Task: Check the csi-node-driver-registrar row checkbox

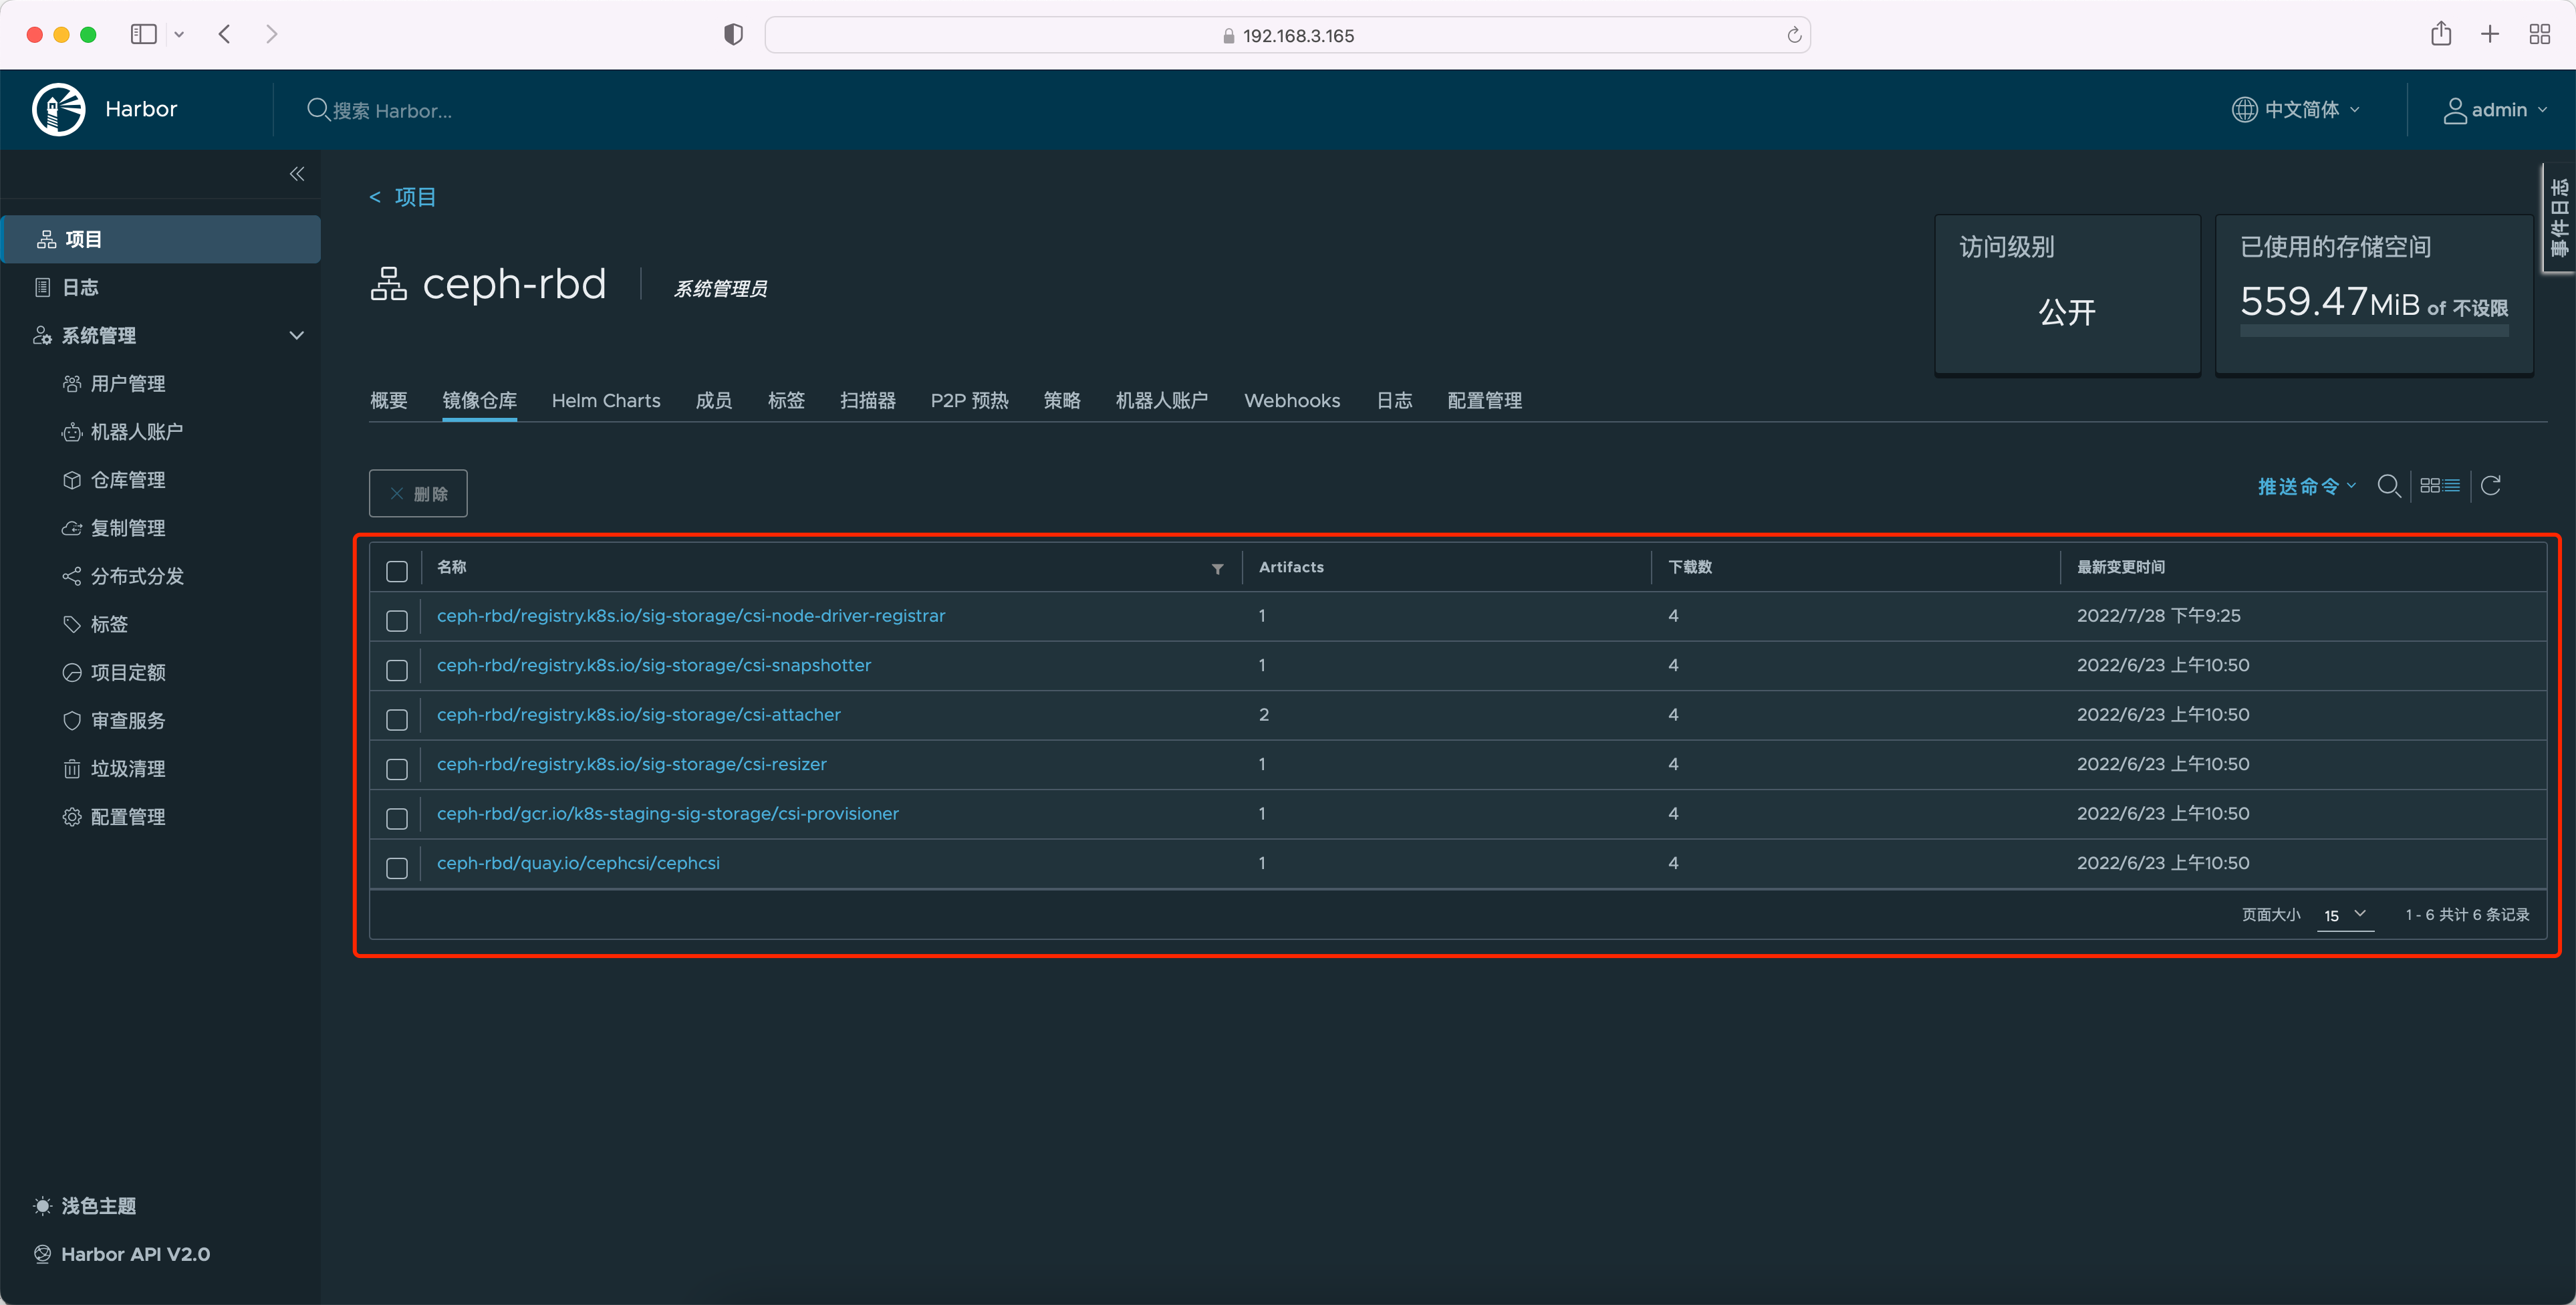Action: 397,620
